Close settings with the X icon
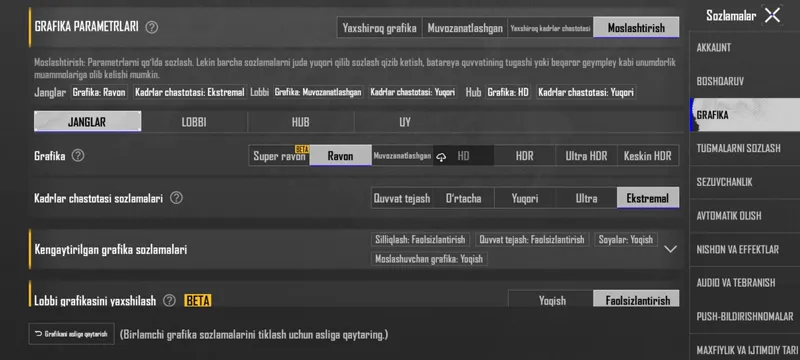The image size is (800, 360). point(772,15)
